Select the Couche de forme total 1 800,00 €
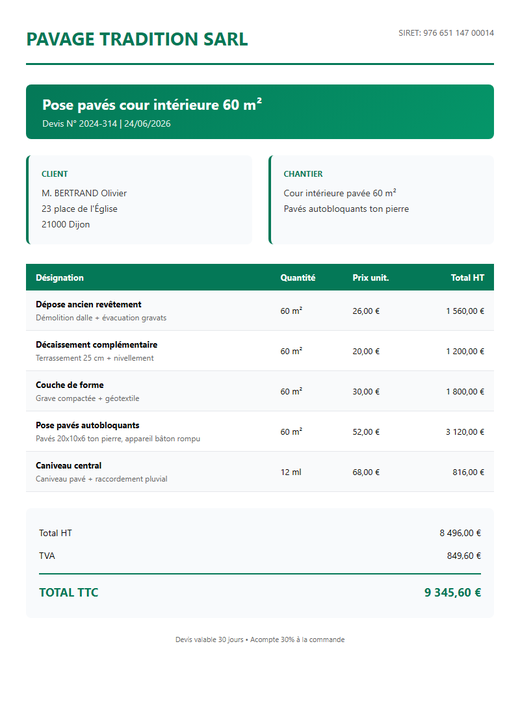The height and width of the screenshot is (722, 520). 465,392
